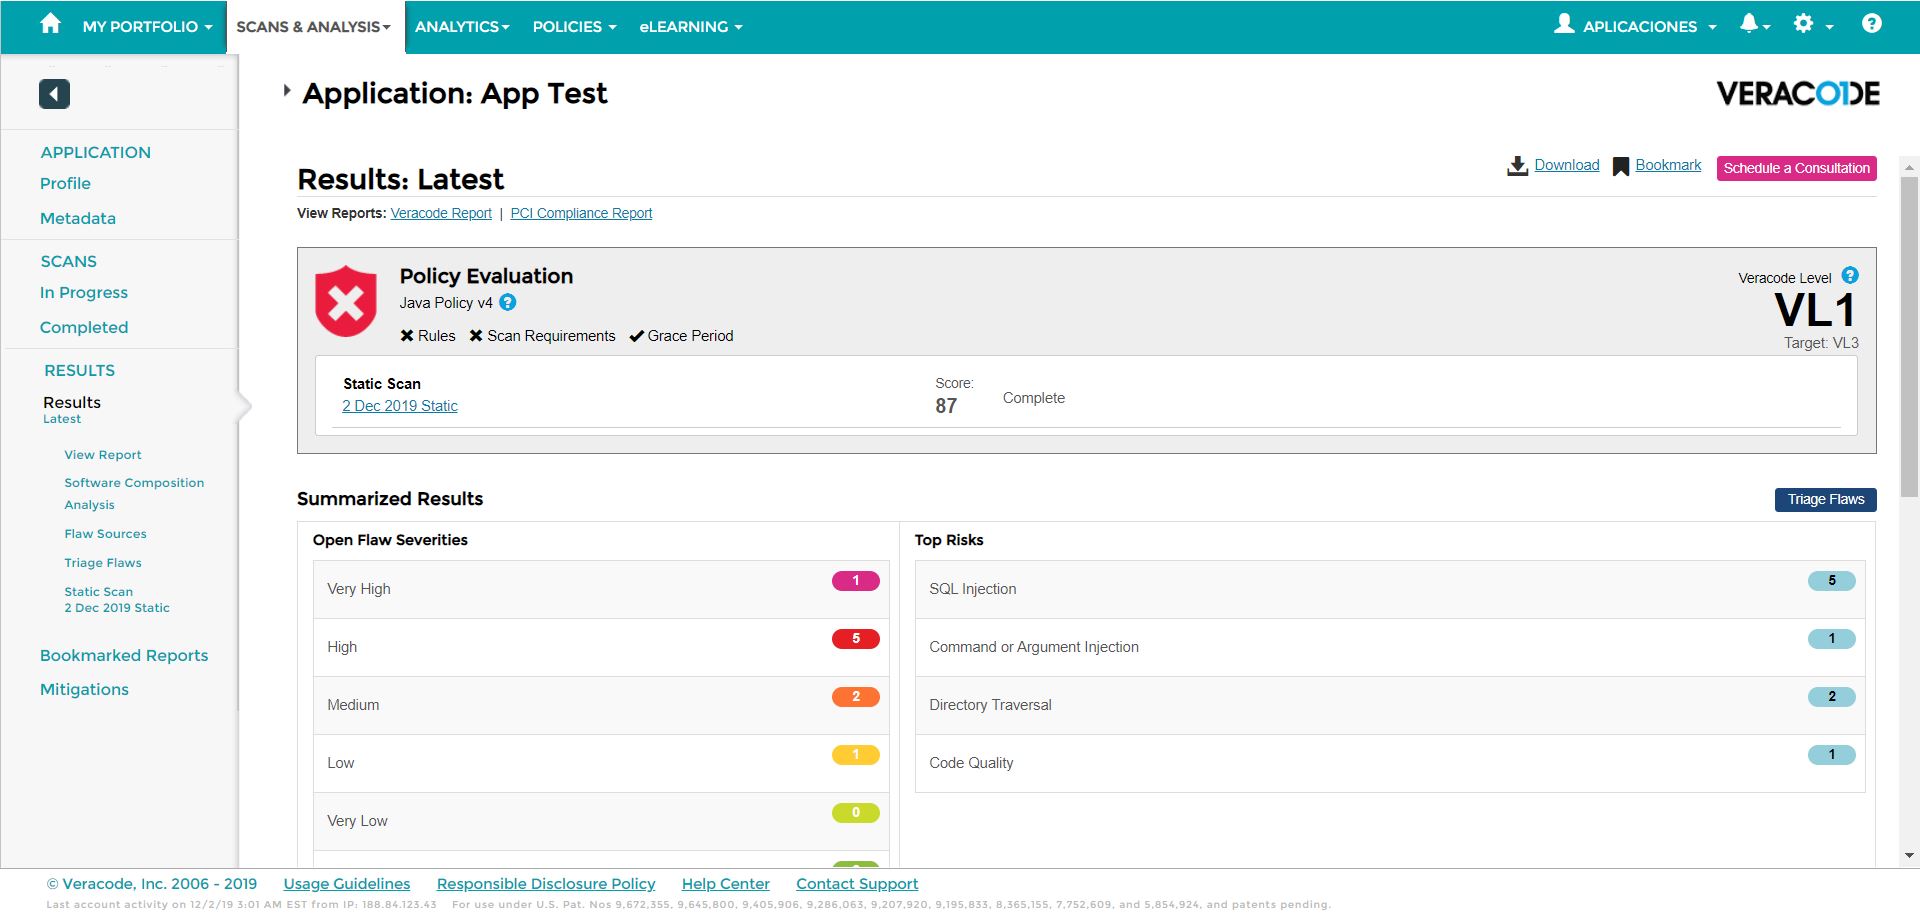
Task: Open Software Composition Analysis
Action: (134, 493)
